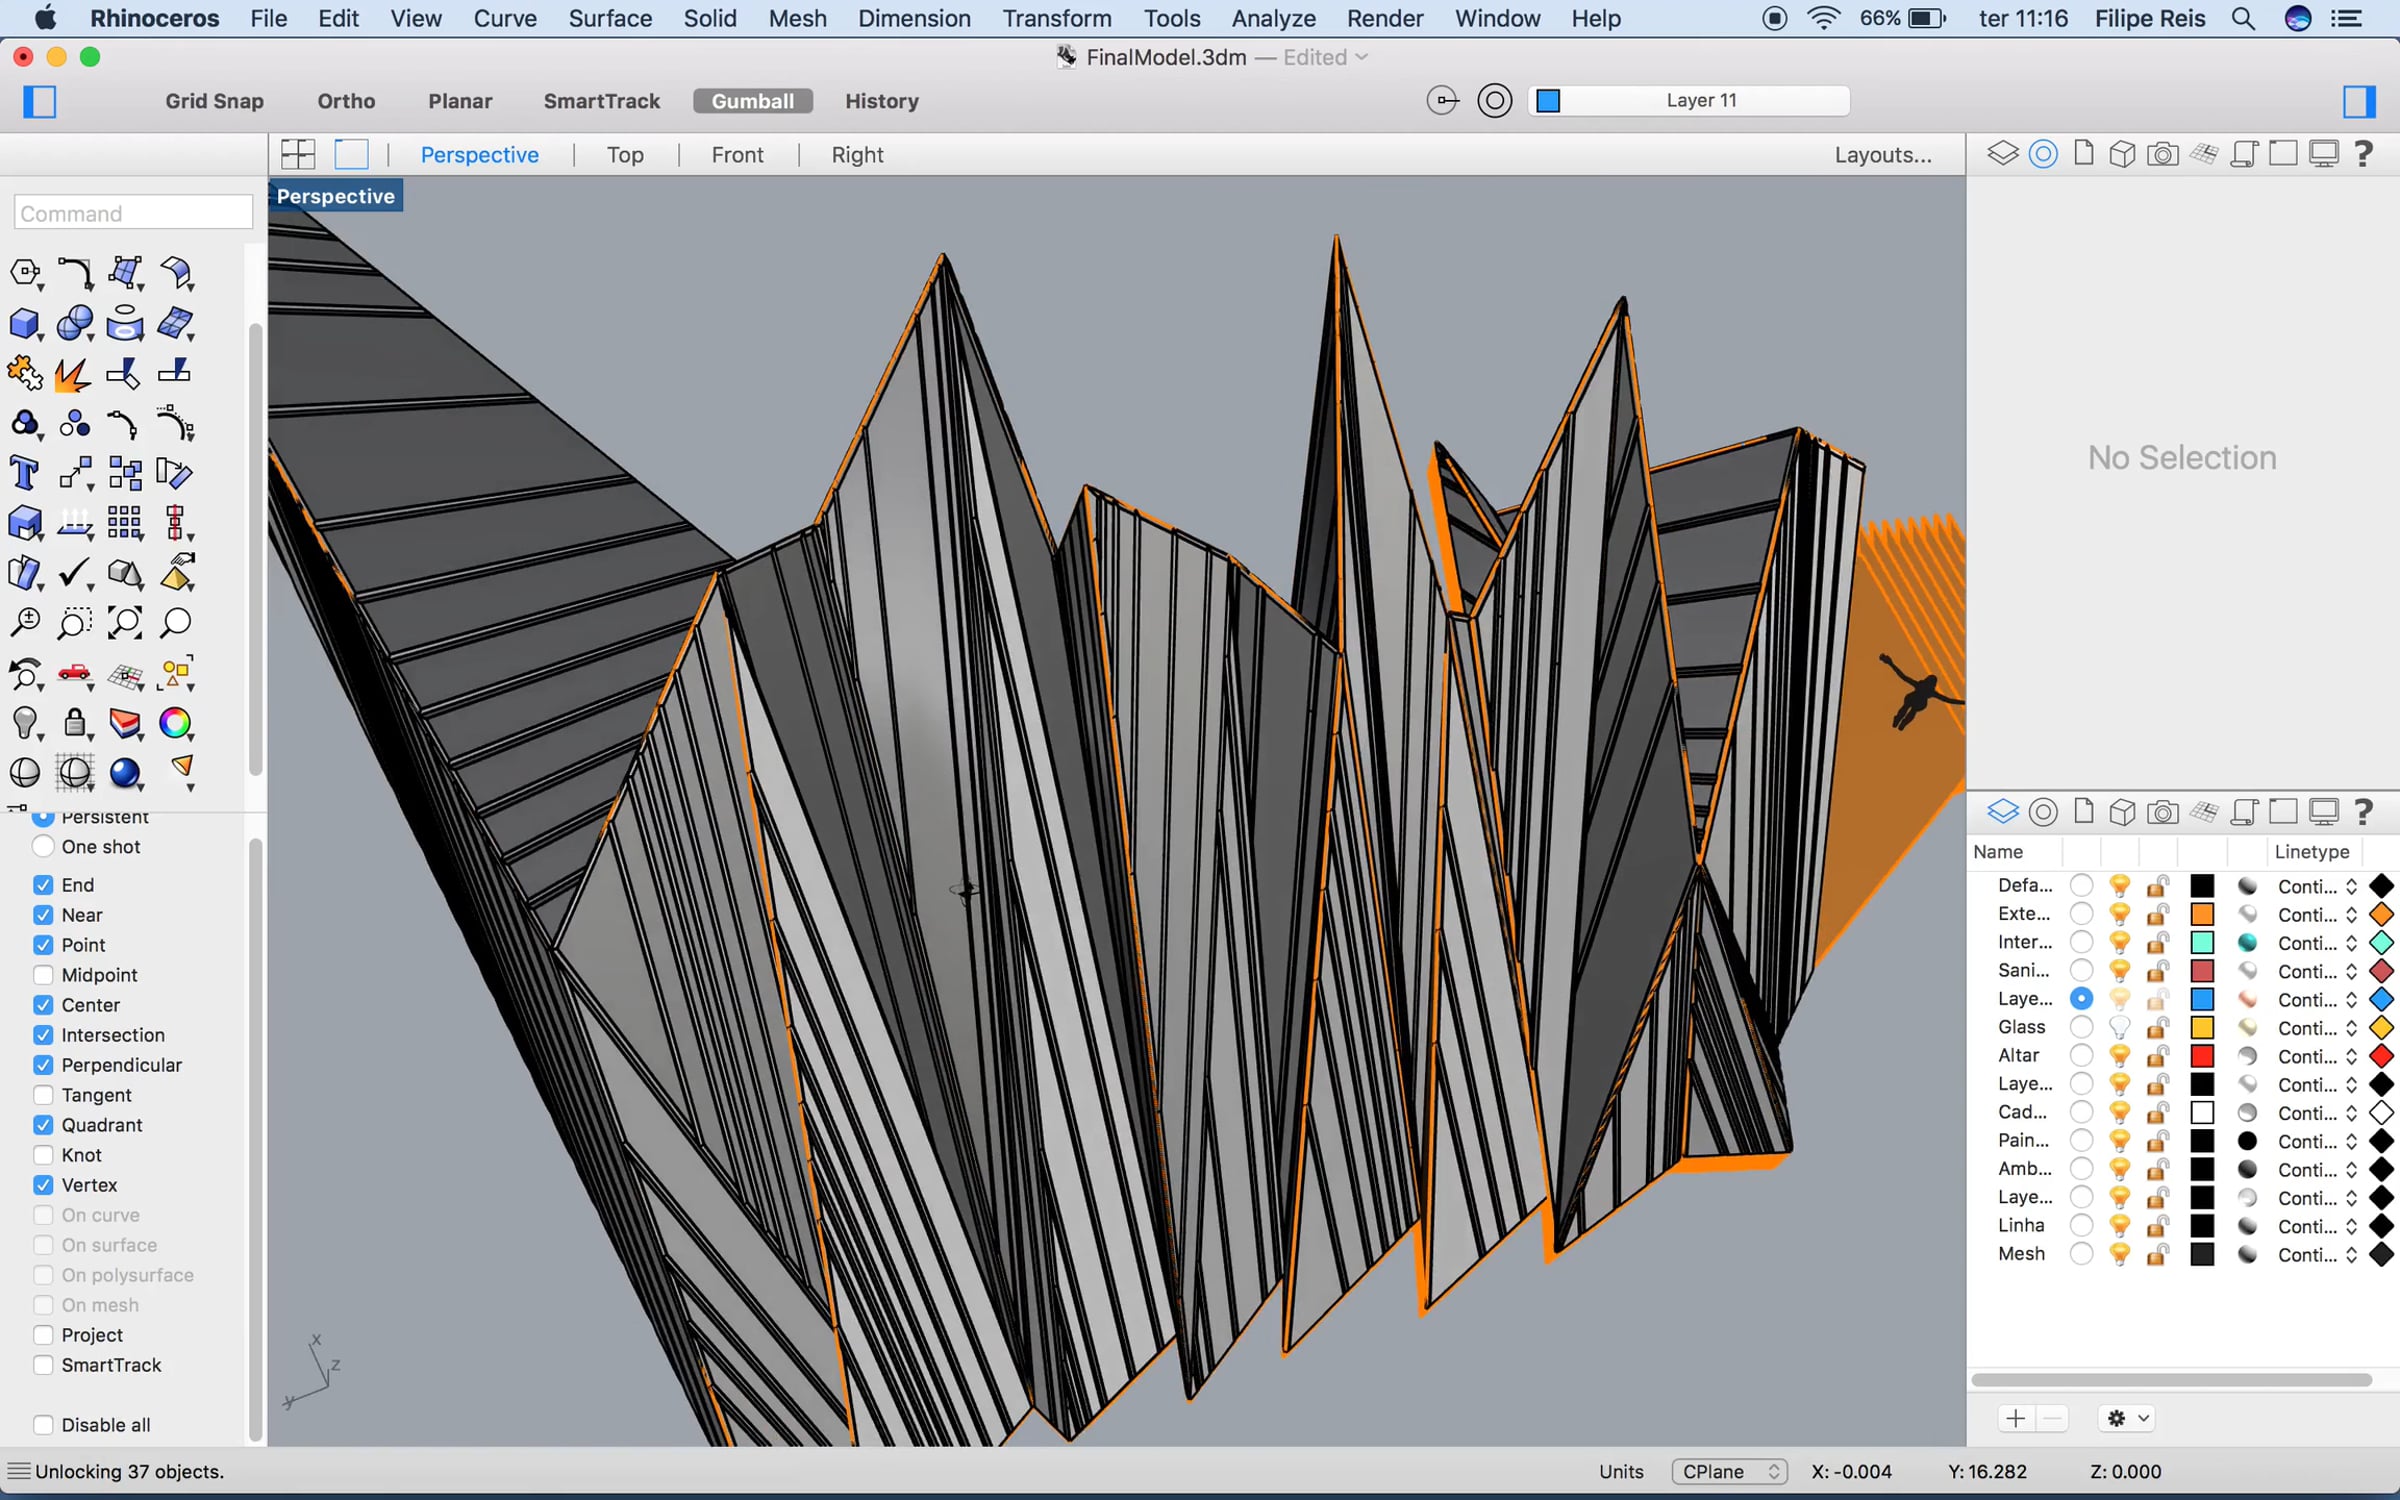Click the Text object tool

click(24, 473)
